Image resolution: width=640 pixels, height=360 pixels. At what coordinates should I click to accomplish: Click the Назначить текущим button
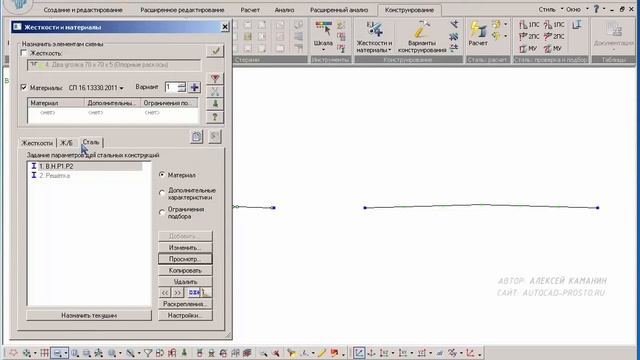(x=89, y=316)
